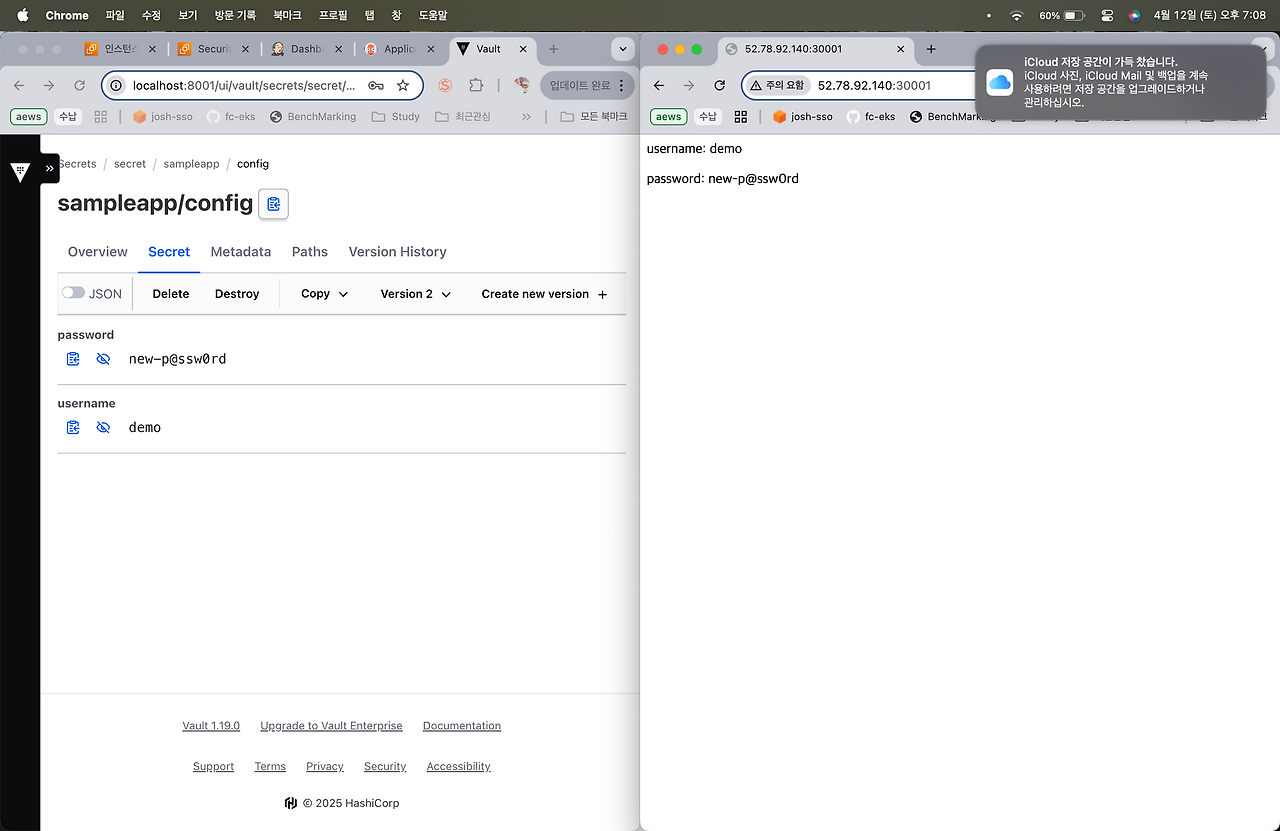
Task: Click the 주의 요함 security warning chip
Action: coord(777,86)
